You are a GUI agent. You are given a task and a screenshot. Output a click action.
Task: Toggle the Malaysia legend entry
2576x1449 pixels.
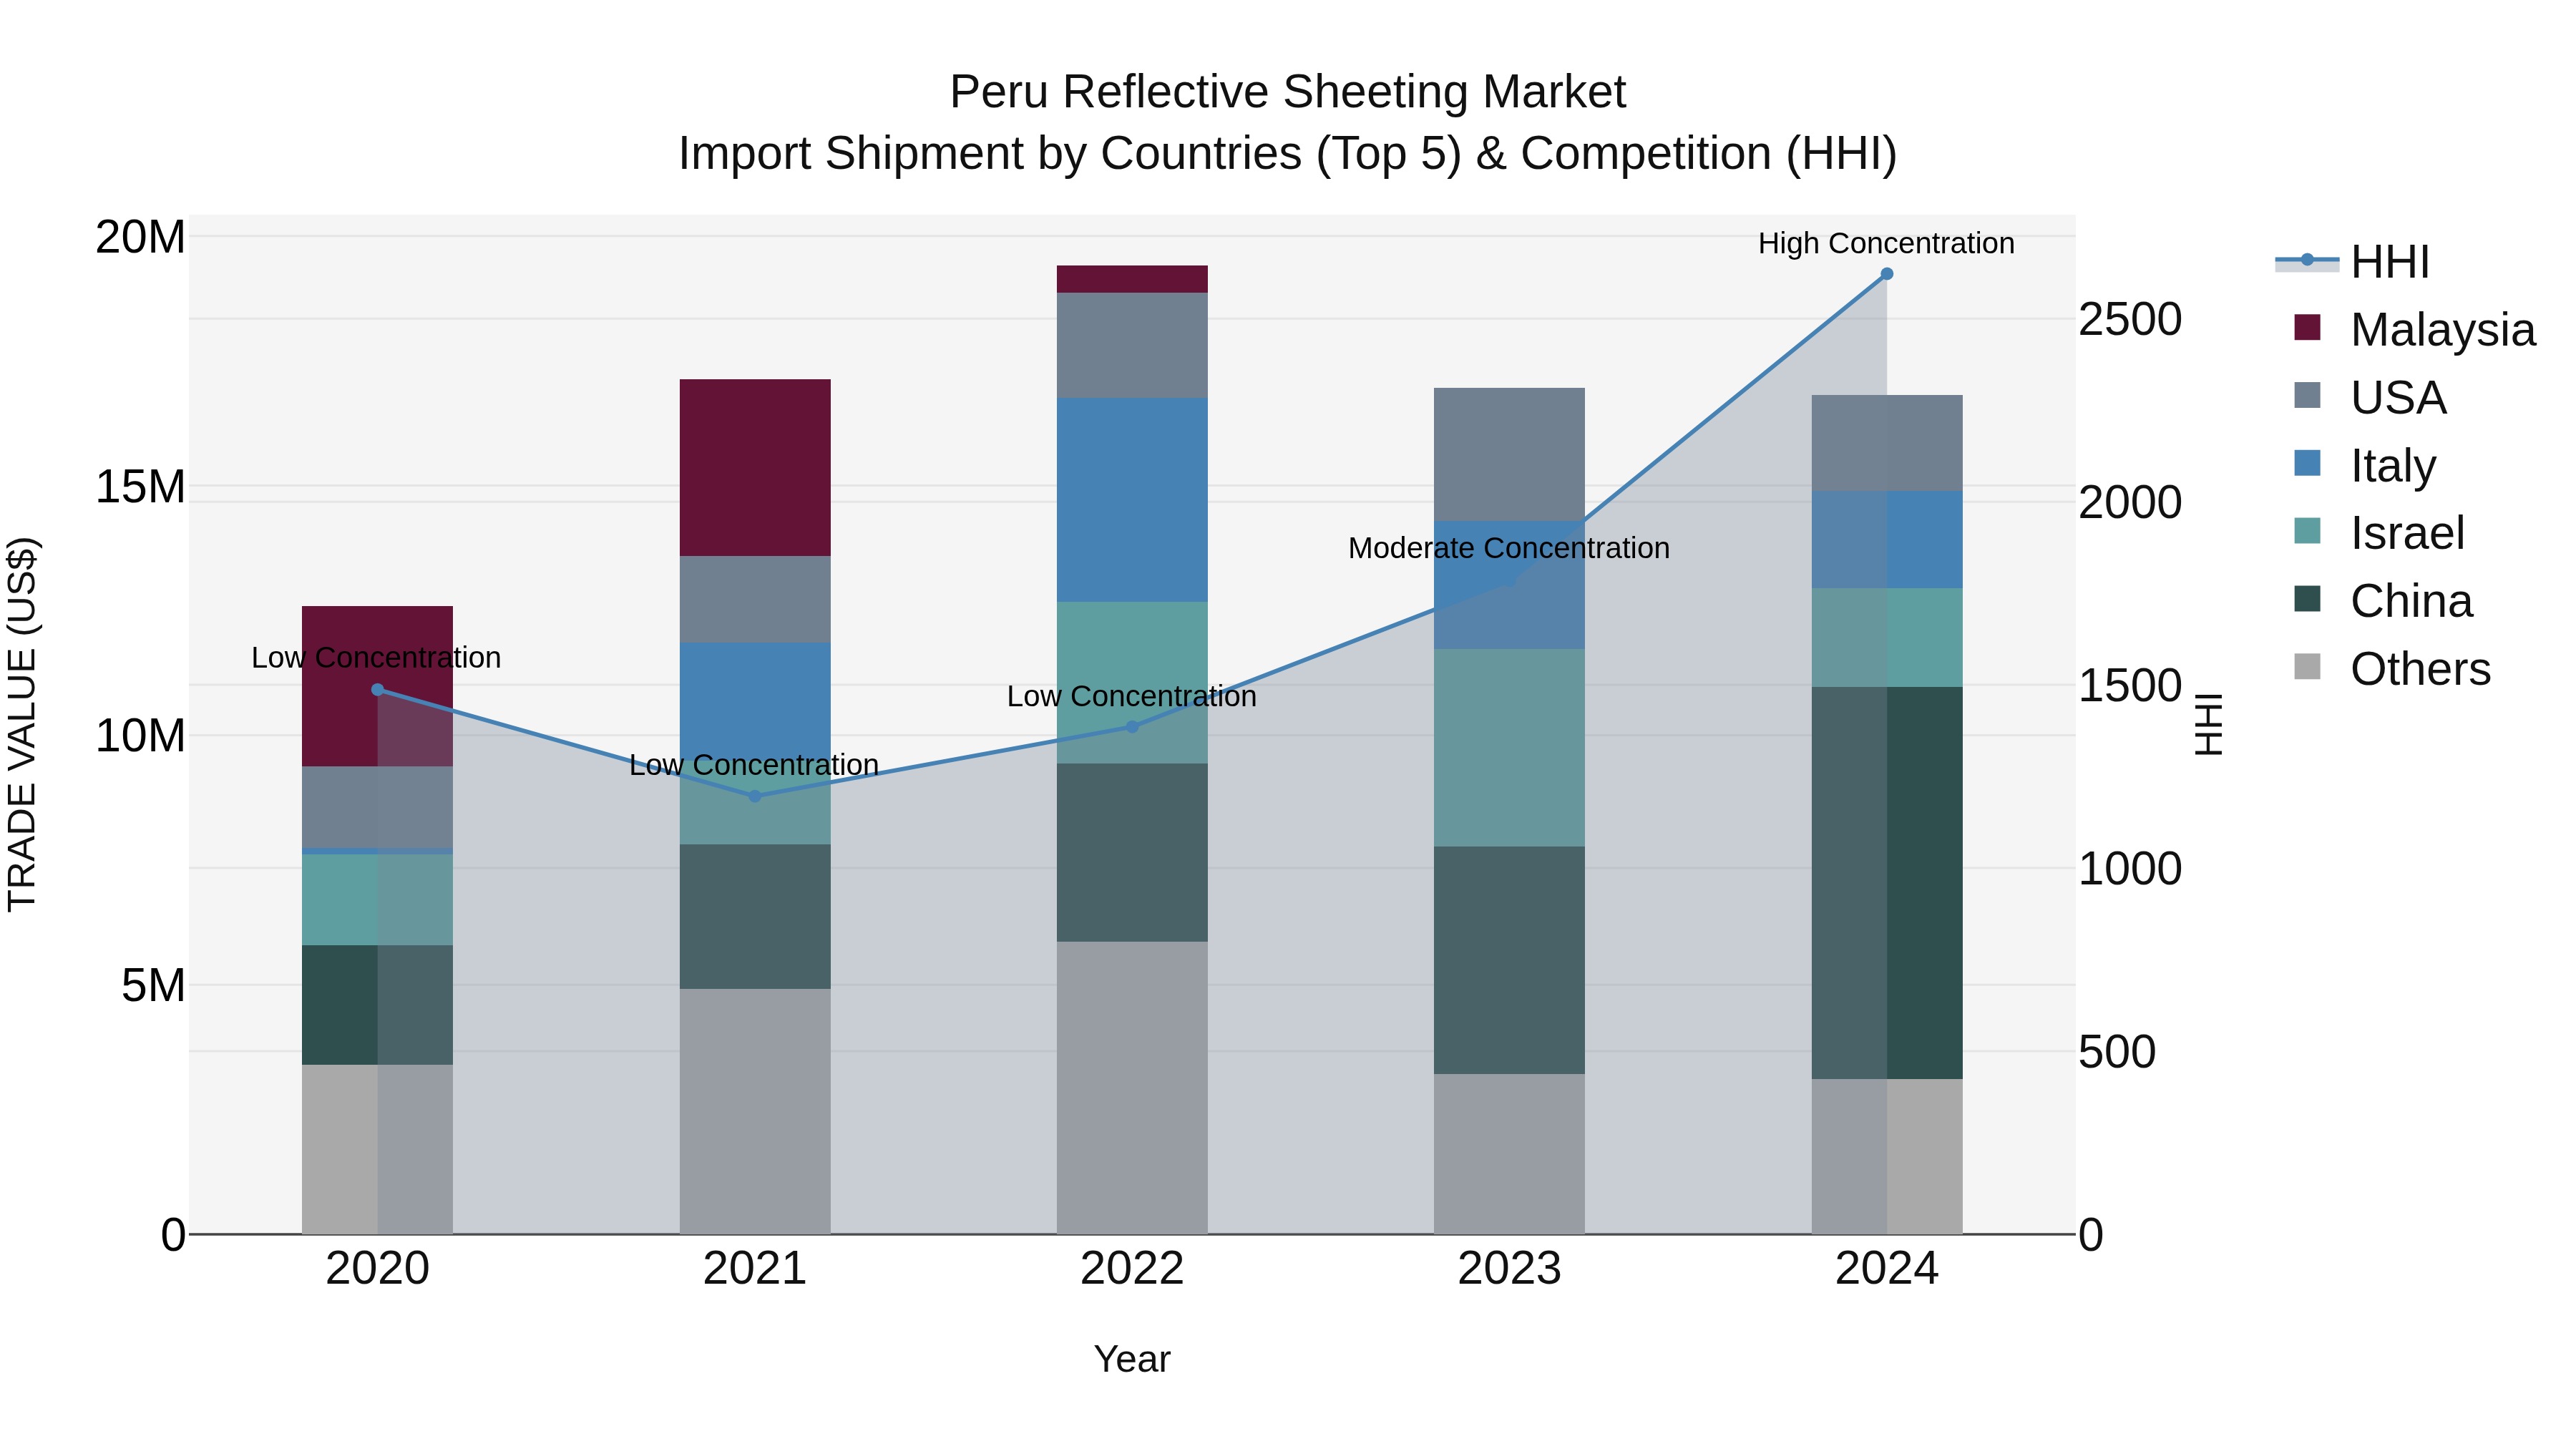[2414, 330]
